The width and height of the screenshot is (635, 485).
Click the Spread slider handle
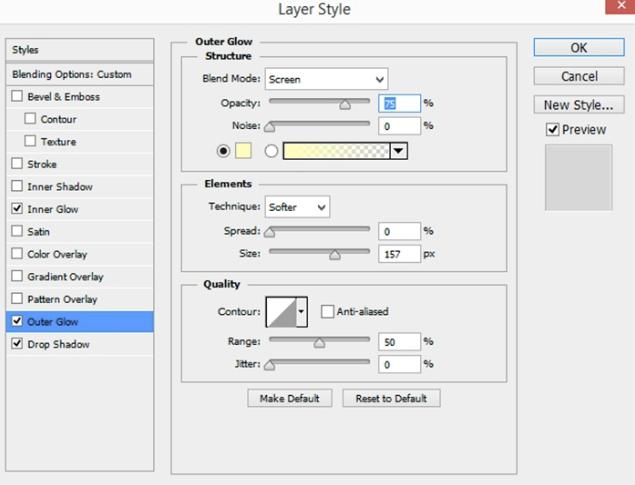tap(269, 233)
